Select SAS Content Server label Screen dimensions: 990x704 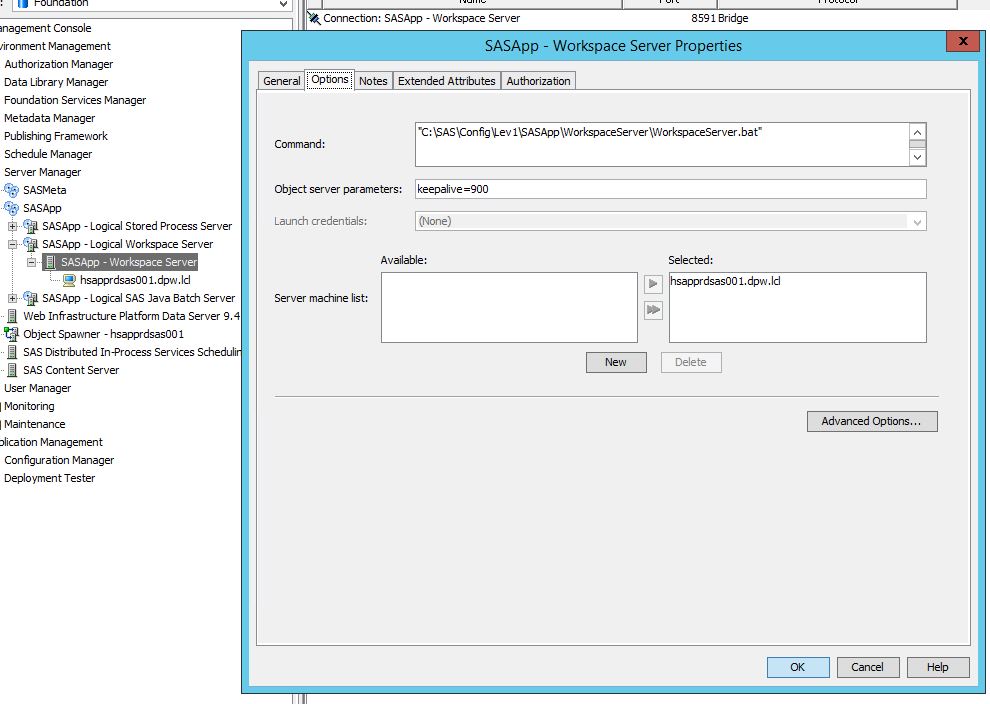[71, 370]
